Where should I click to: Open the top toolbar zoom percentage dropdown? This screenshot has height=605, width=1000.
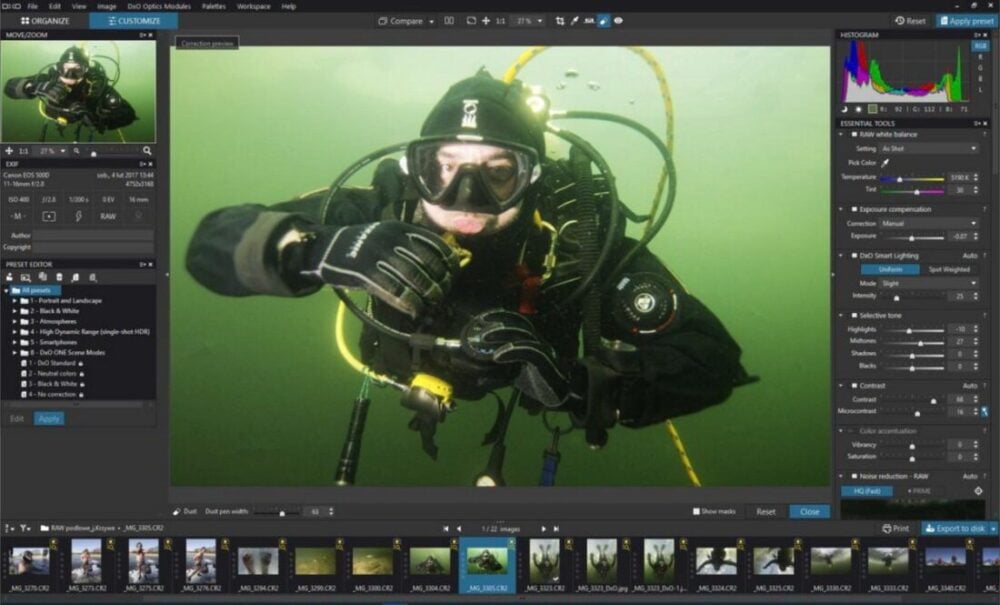coord(540,21)
